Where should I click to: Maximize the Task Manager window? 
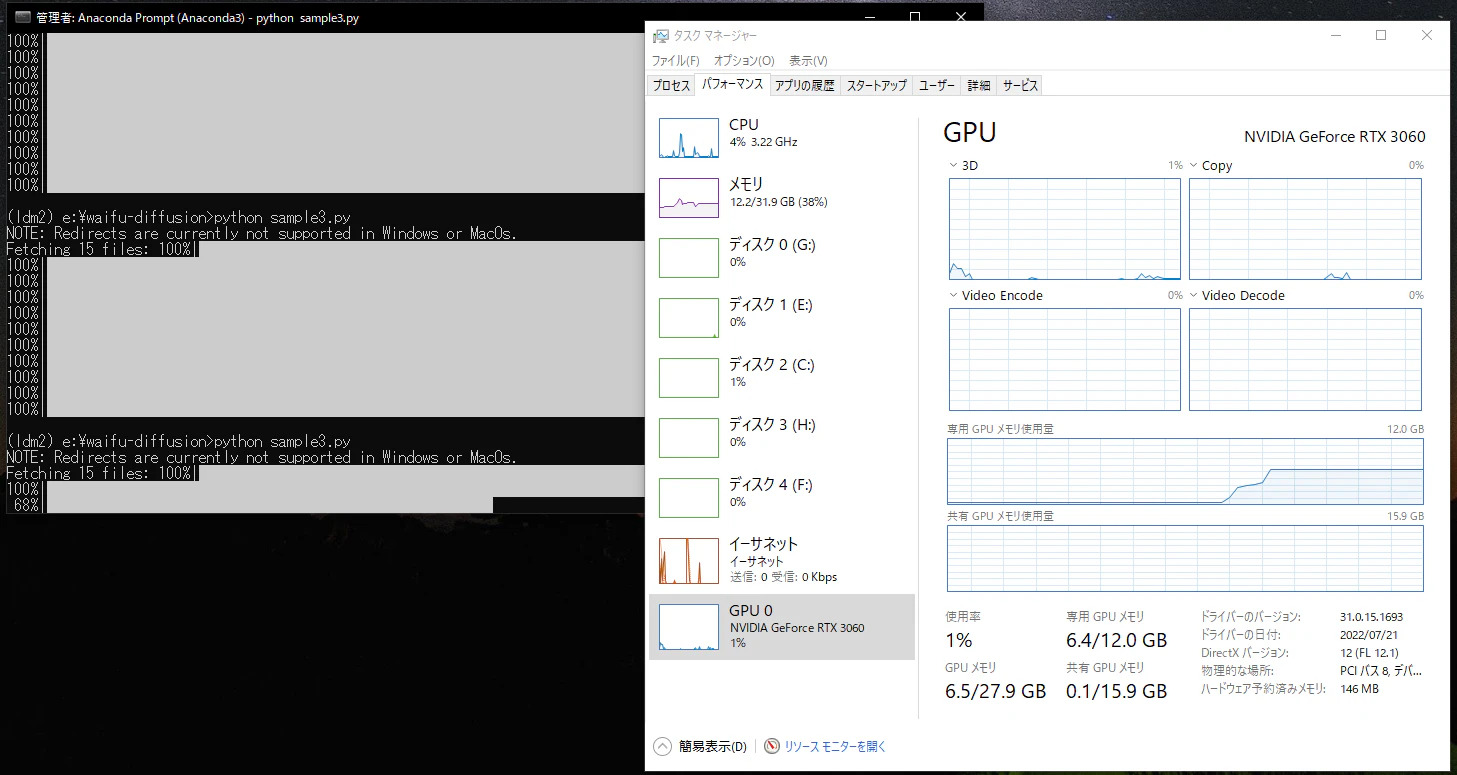(x=1381, y=35)
